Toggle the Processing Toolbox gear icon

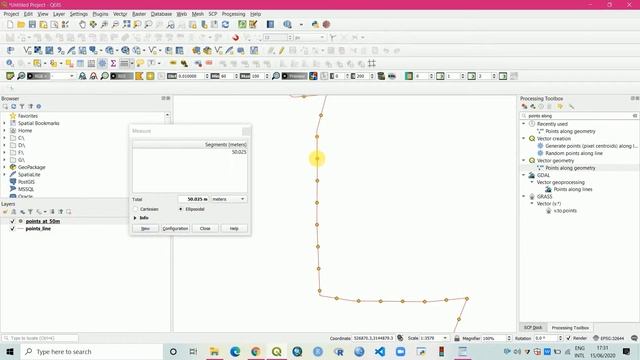[x=102, y=63]
